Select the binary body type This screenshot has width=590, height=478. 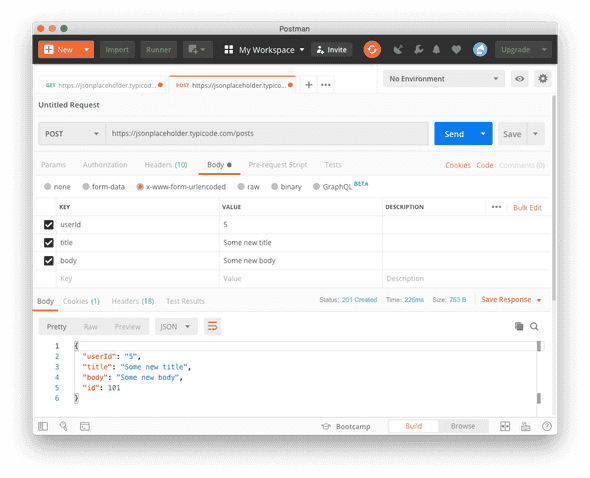pyautogui.click(x=275, y=186)
